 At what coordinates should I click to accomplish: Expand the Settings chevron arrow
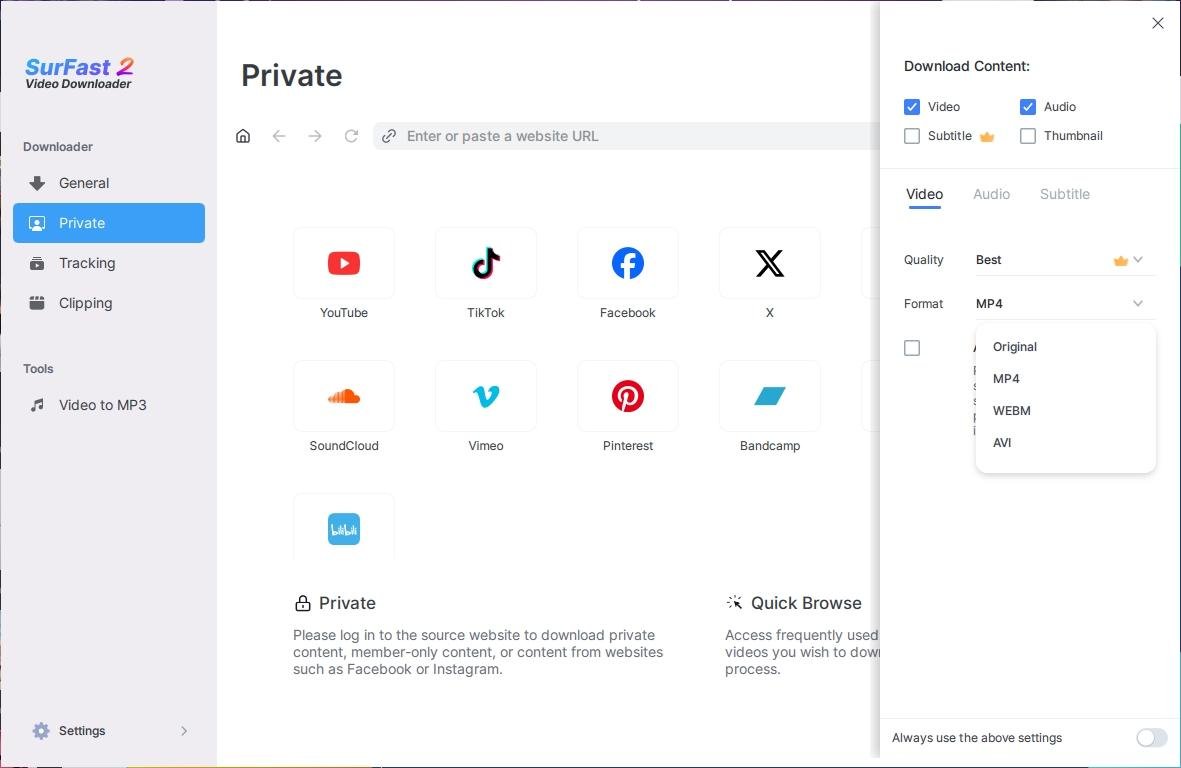pos(184,730)
